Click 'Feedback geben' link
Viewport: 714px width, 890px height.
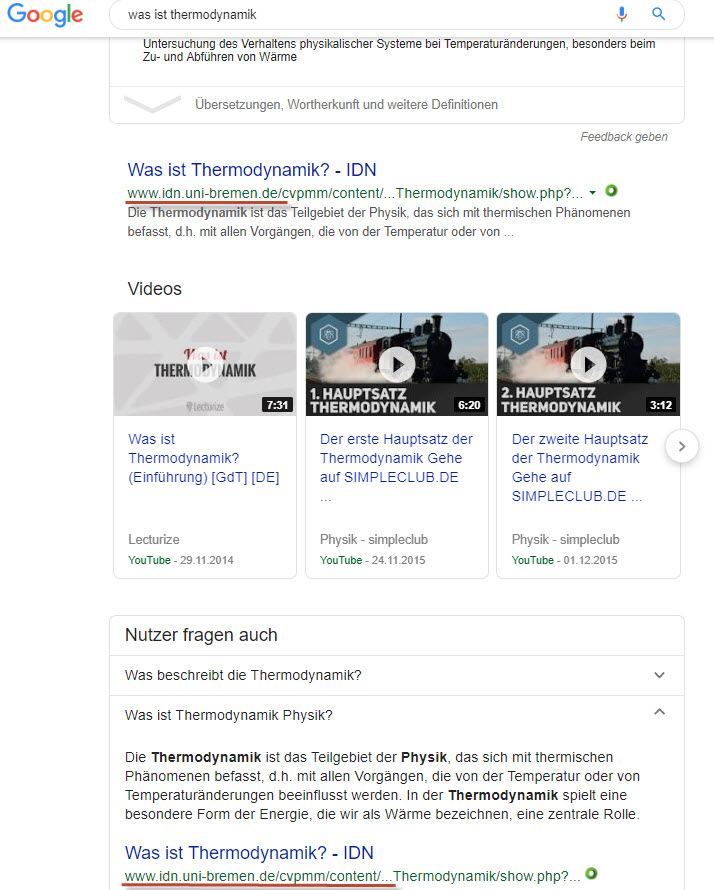(x=624, y=137)
